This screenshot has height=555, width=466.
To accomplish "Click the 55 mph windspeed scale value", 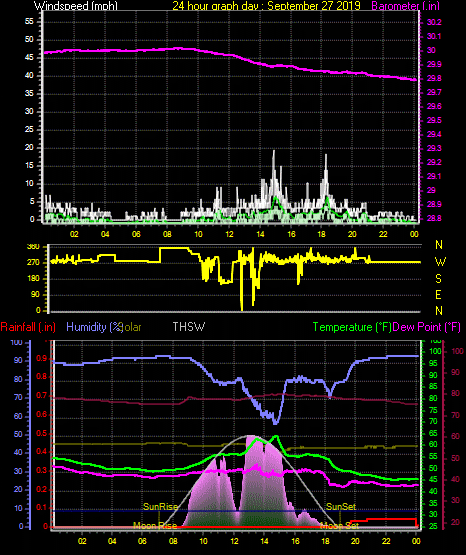I will click(29, 22).
